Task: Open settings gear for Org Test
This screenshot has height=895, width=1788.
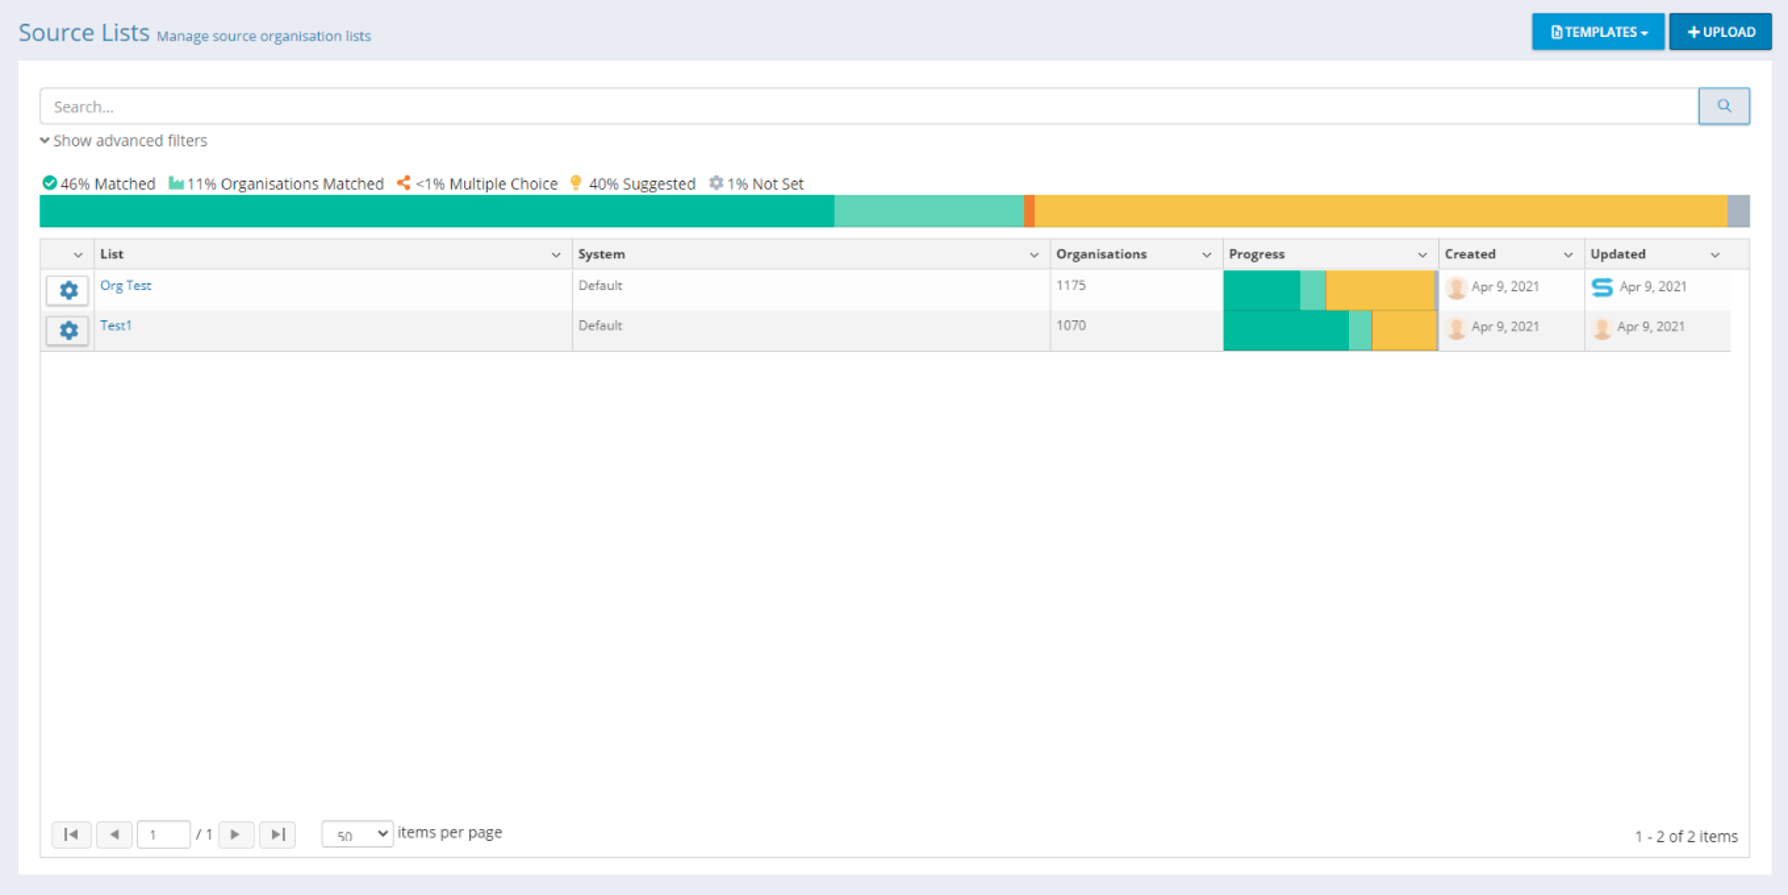Action: (x=68, y=290)
